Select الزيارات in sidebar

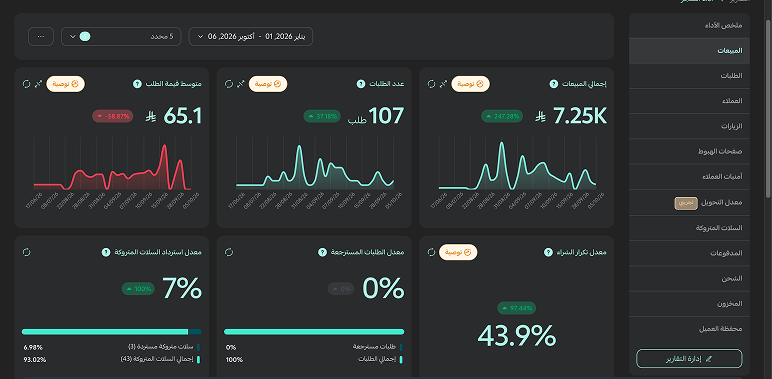coord(689,126)
